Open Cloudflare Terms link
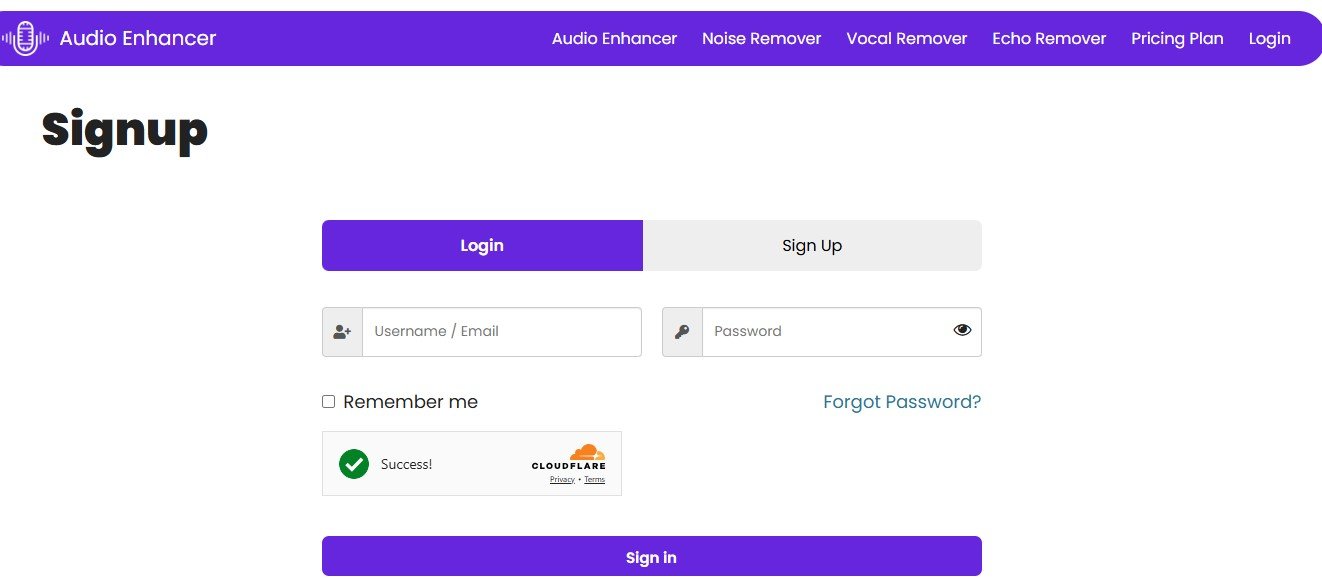Image resolution: width=1322 pixels, height=579 pixels. (594, 480)
